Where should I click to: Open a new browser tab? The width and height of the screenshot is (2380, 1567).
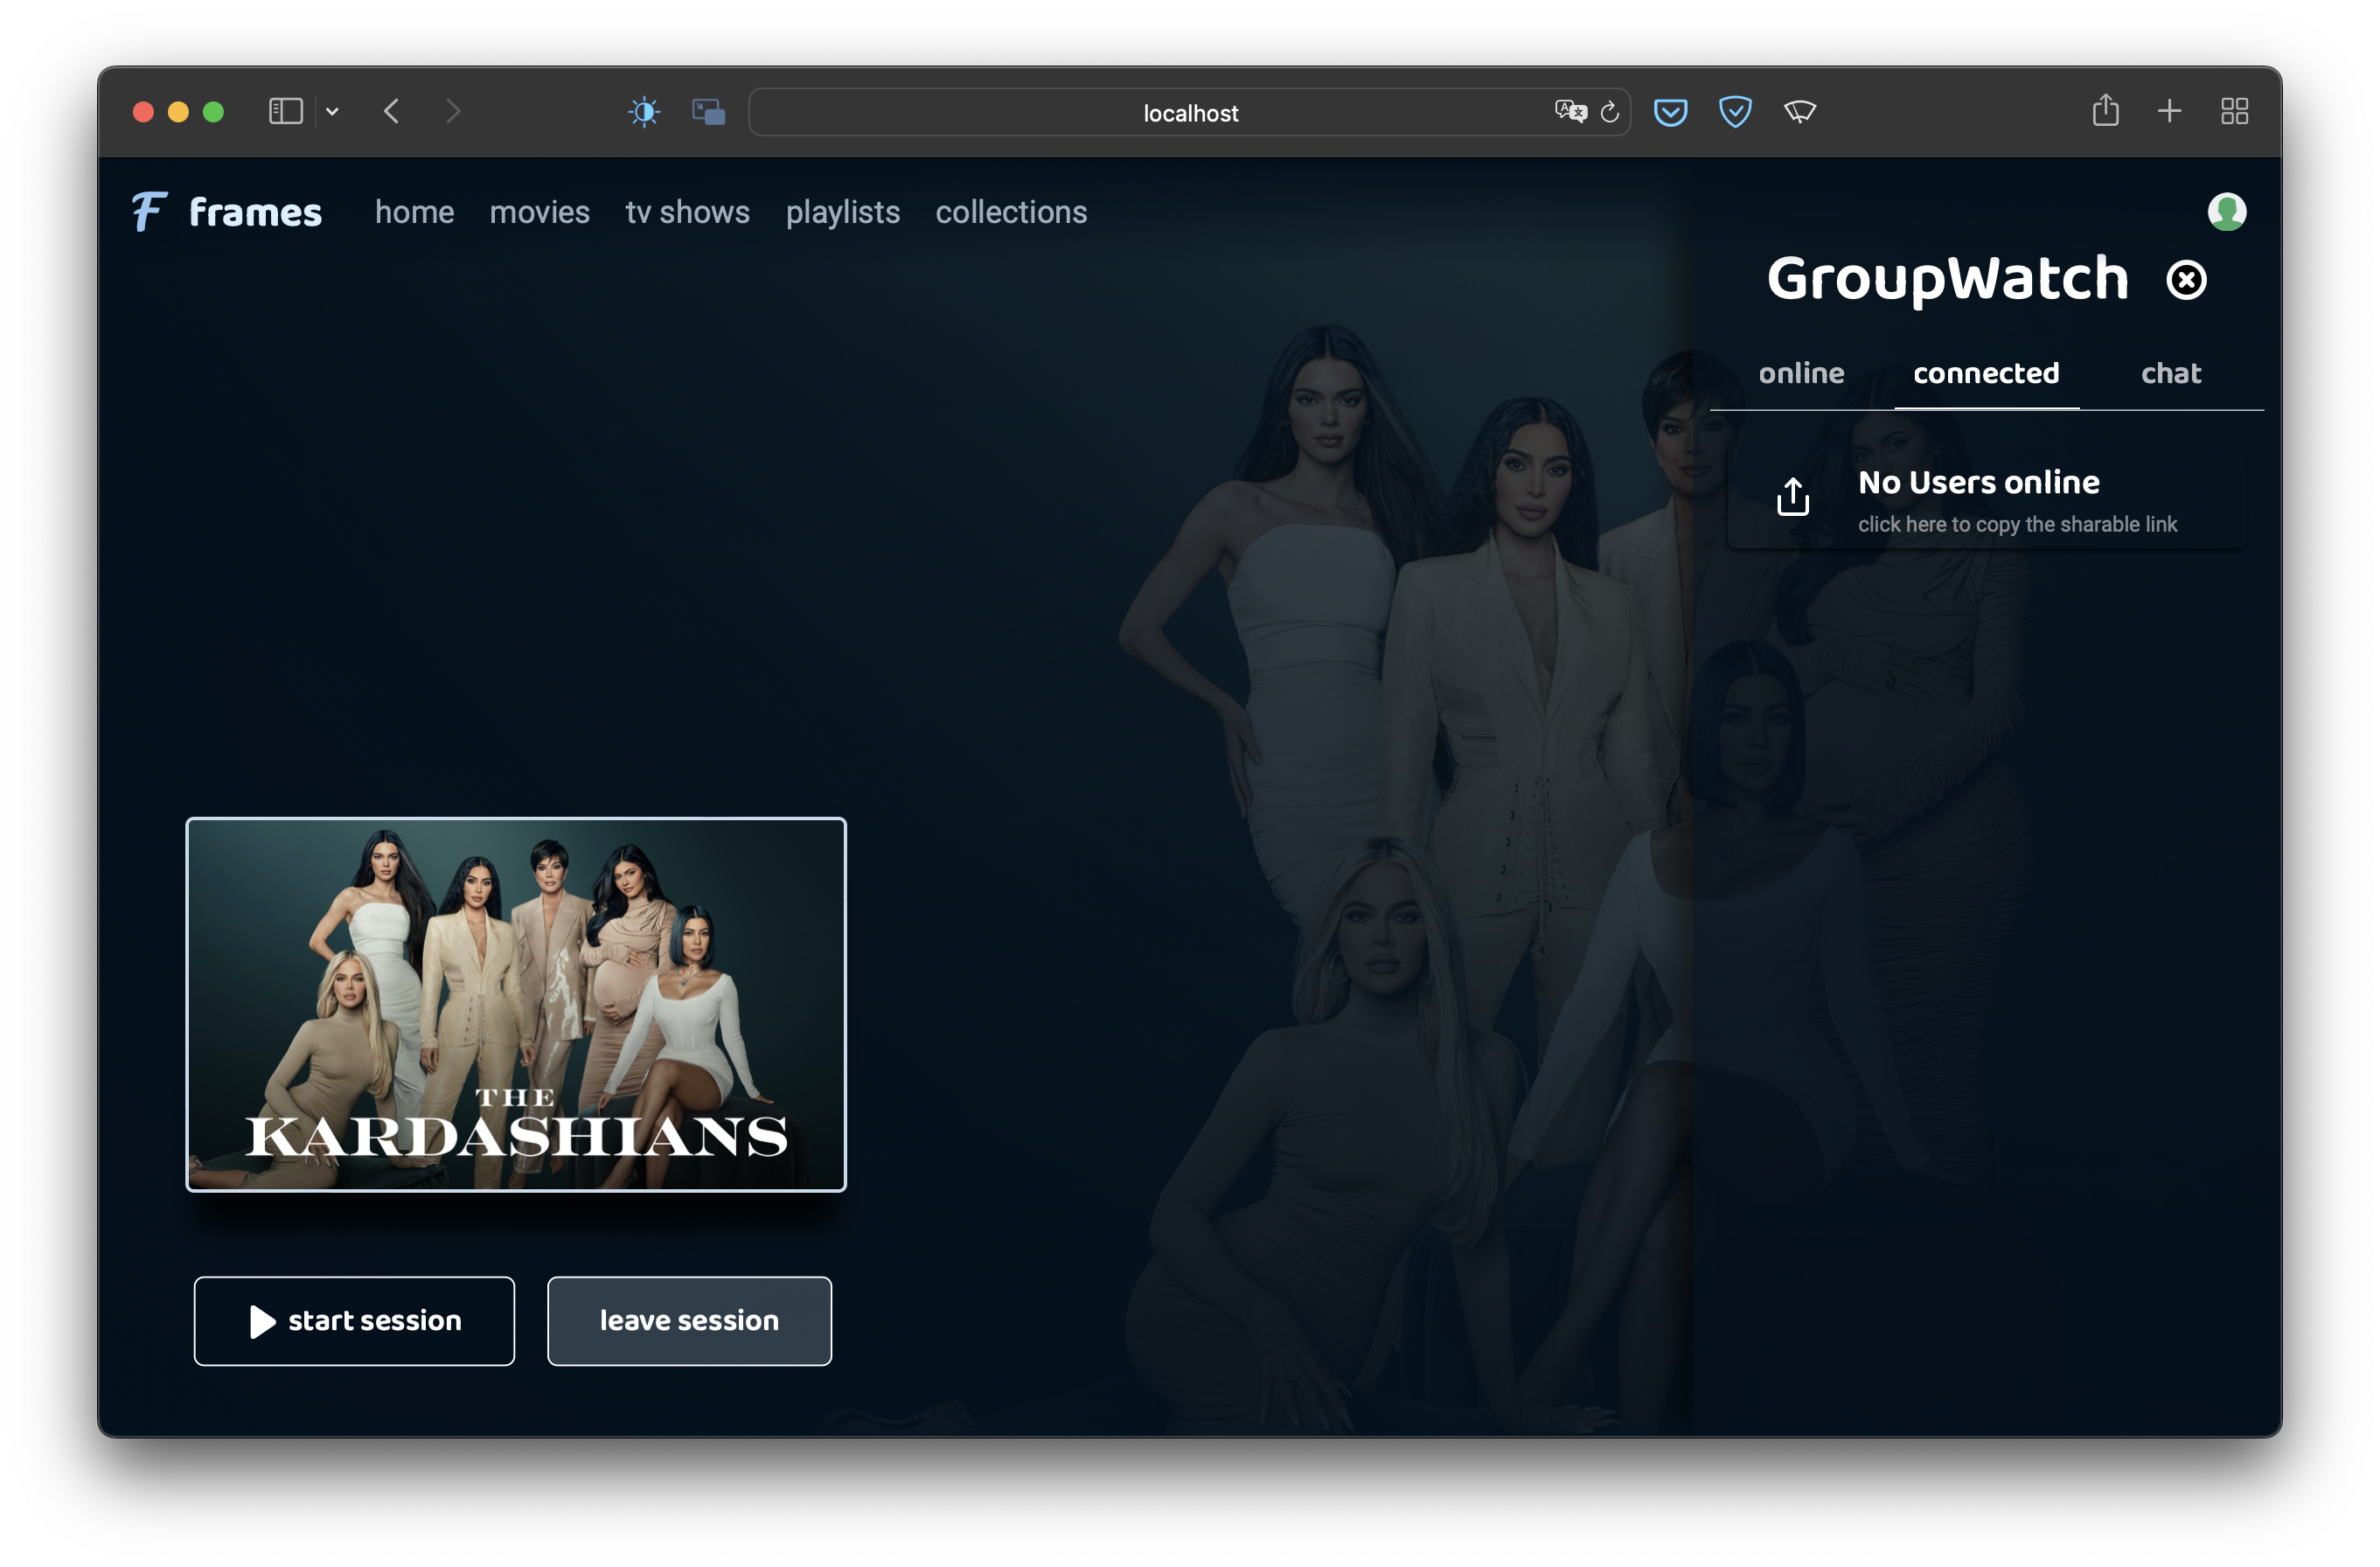pyautogui.click(x=2169, y=111)
